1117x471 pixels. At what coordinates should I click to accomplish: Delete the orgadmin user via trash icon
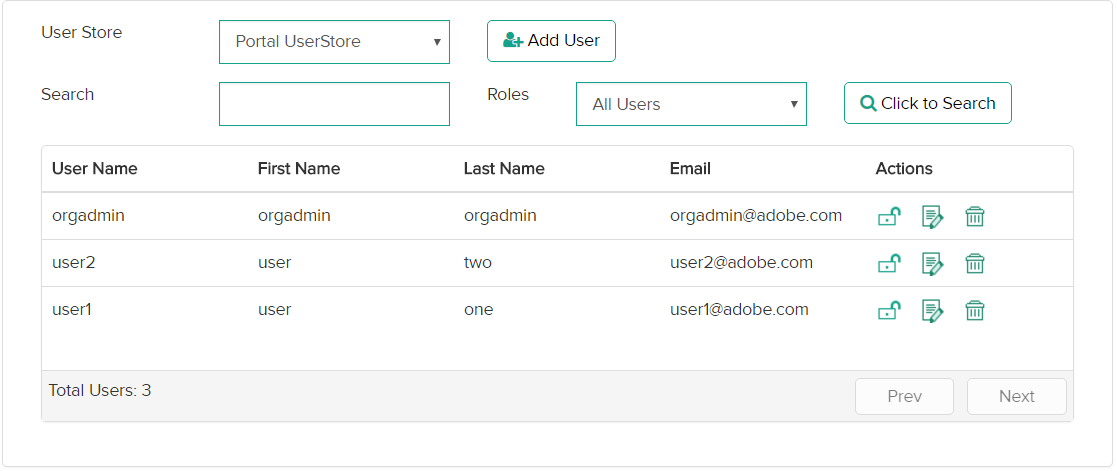point(975,216)
